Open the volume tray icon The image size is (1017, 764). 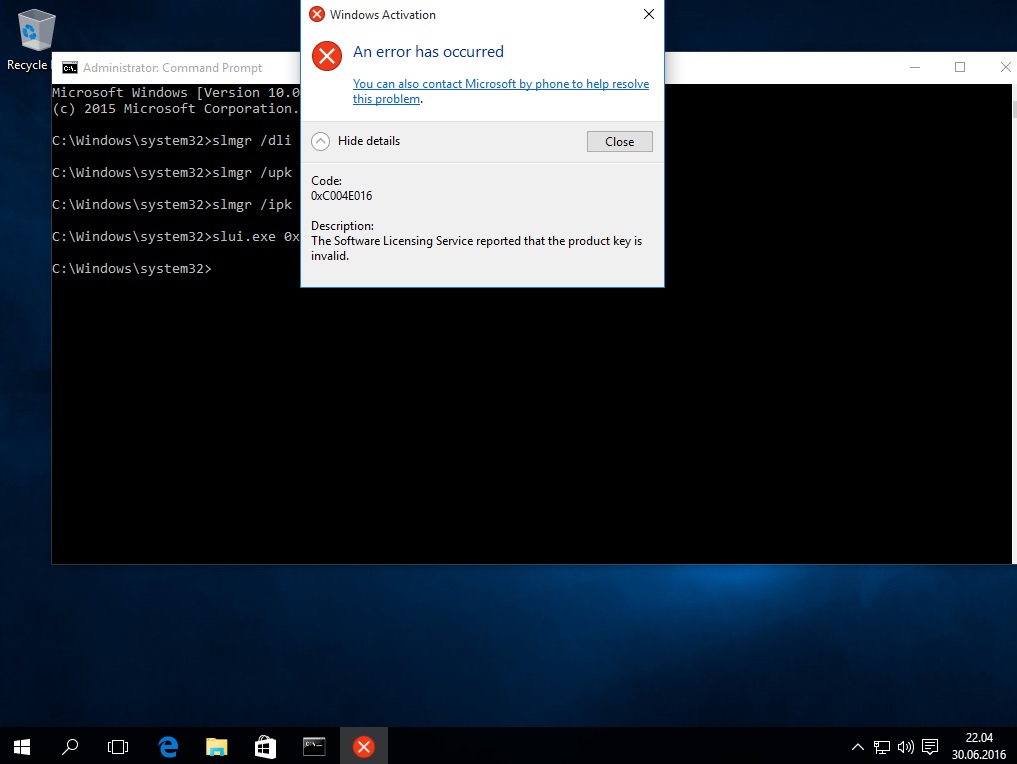[x=905, y=747]
